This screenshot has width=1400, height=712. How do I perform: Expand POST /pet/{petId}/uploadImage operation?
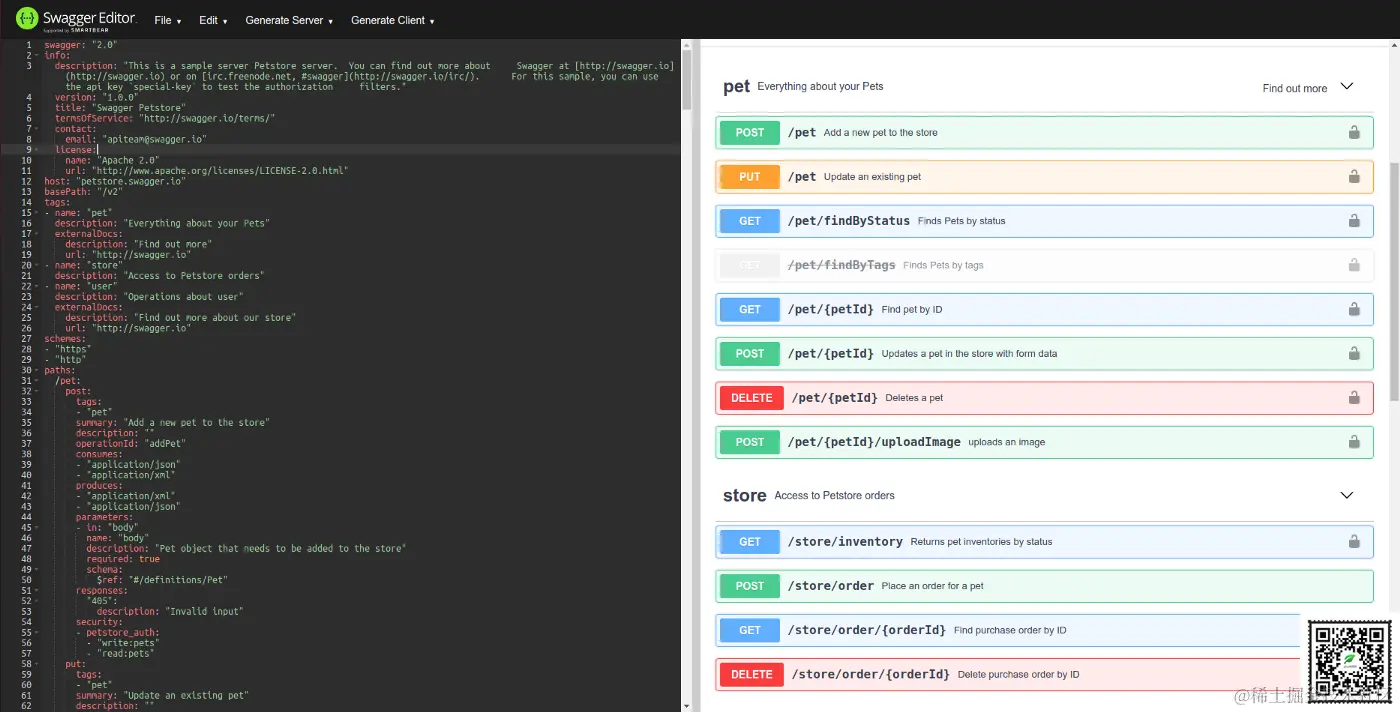(x=1044, y=441)
